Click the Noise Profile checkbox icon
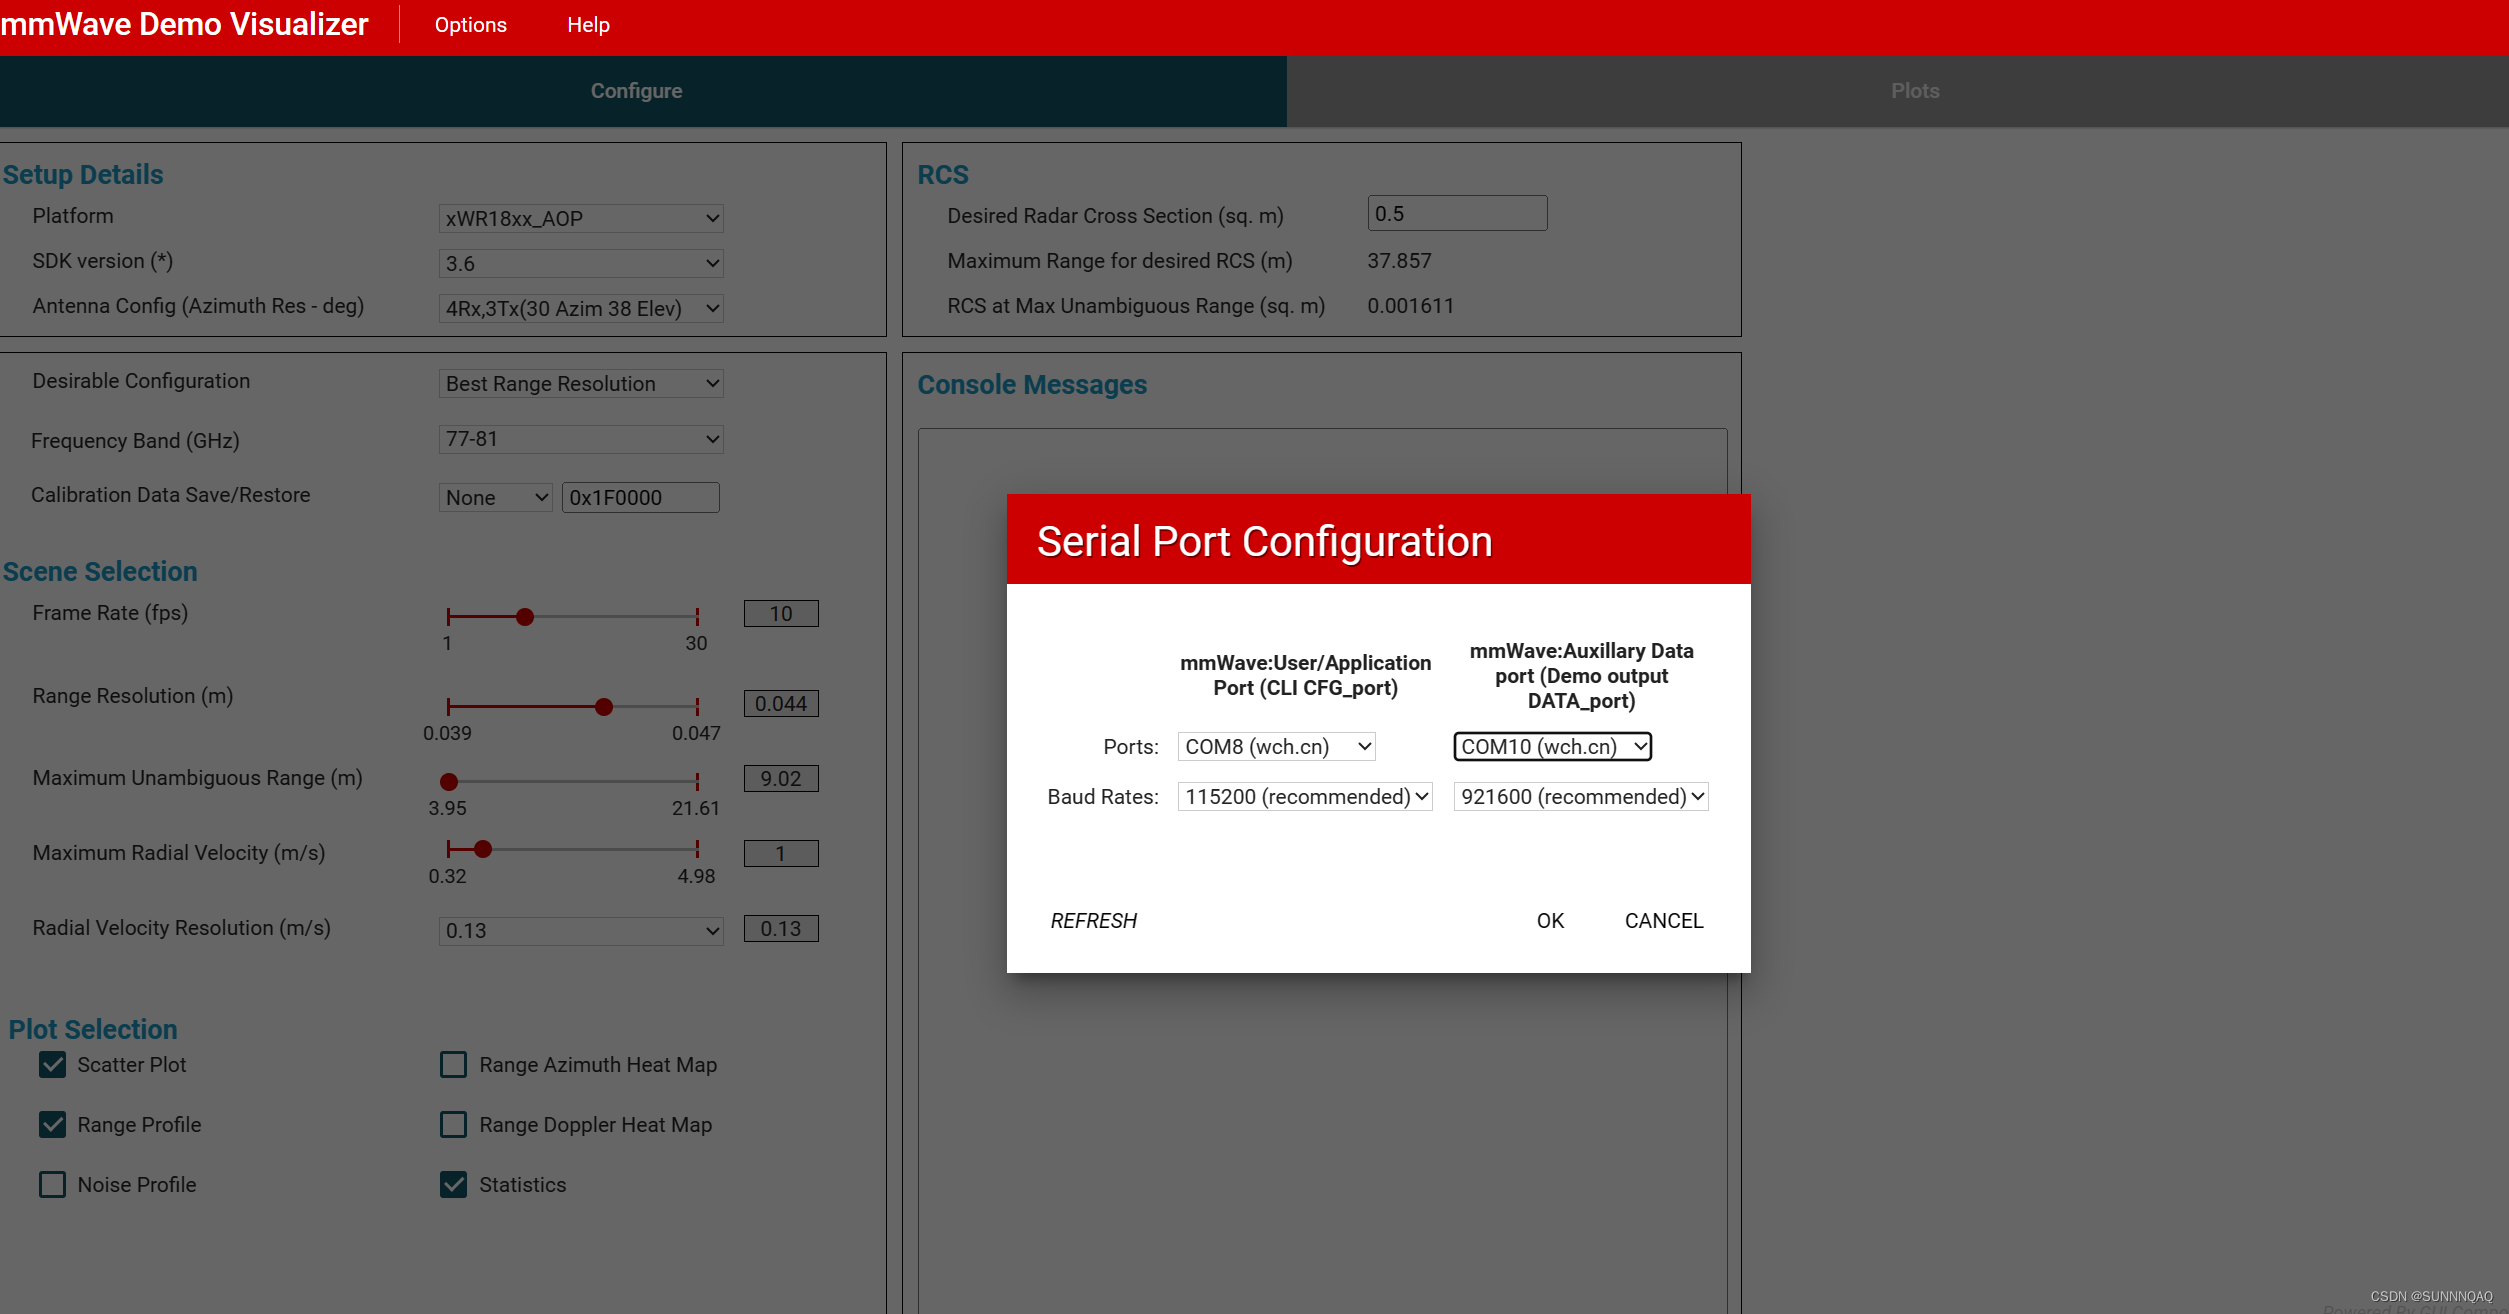 click(53, 1185)
